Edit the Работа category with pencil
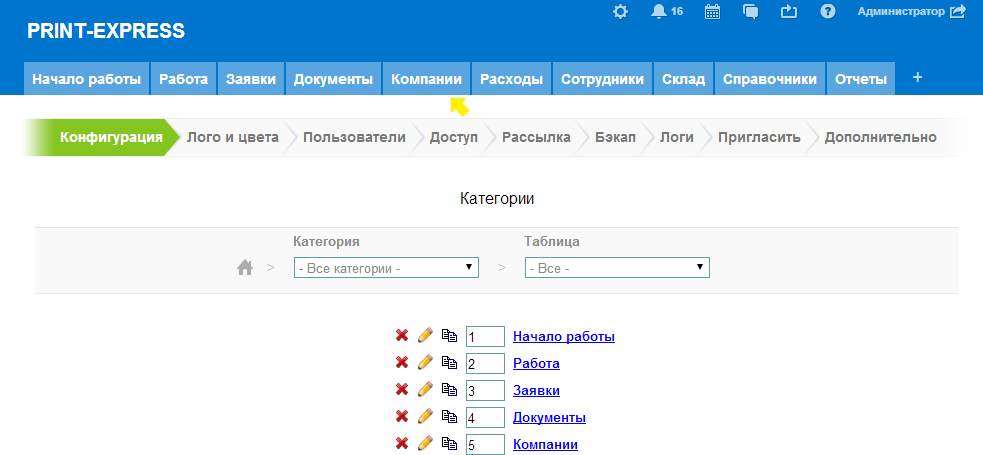983x455 pixels. (x=425, y=362)
